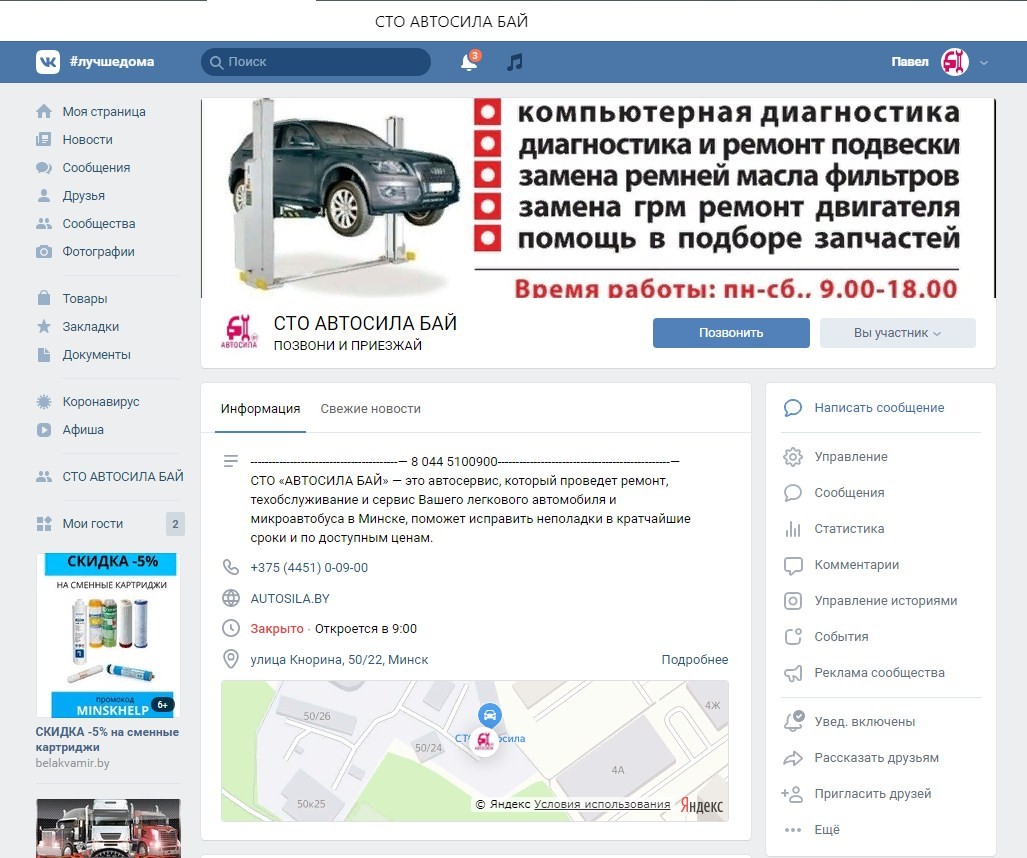The height and width of the screenshot is (858, 1027).
Task: Click the VK logo icon
Action: [48, 62]
